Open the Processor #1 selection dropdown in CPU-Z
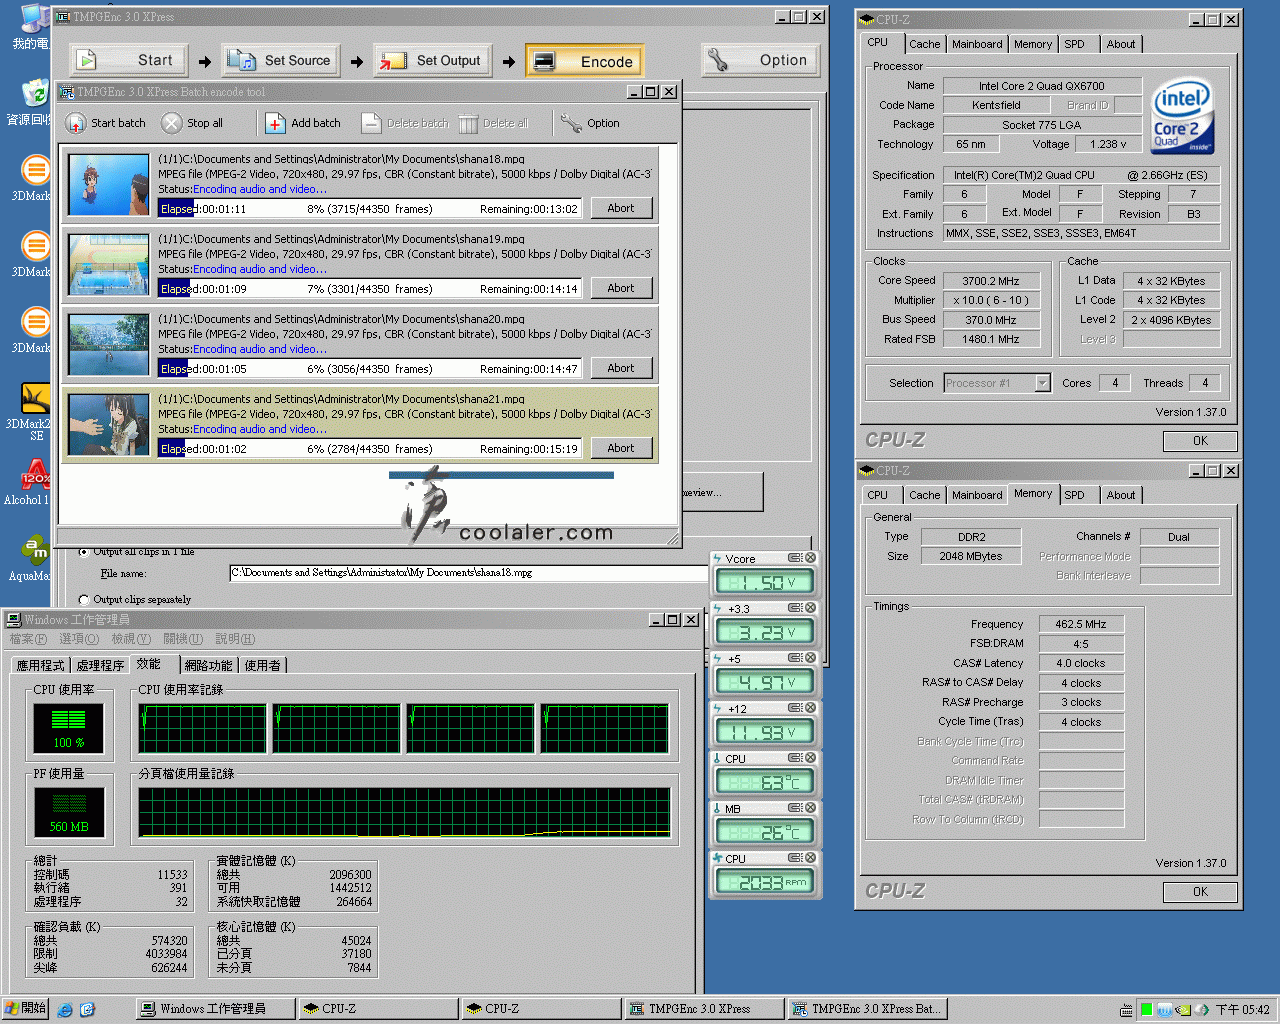The height and width of the screenshot is (1024, 1280). 997,383
